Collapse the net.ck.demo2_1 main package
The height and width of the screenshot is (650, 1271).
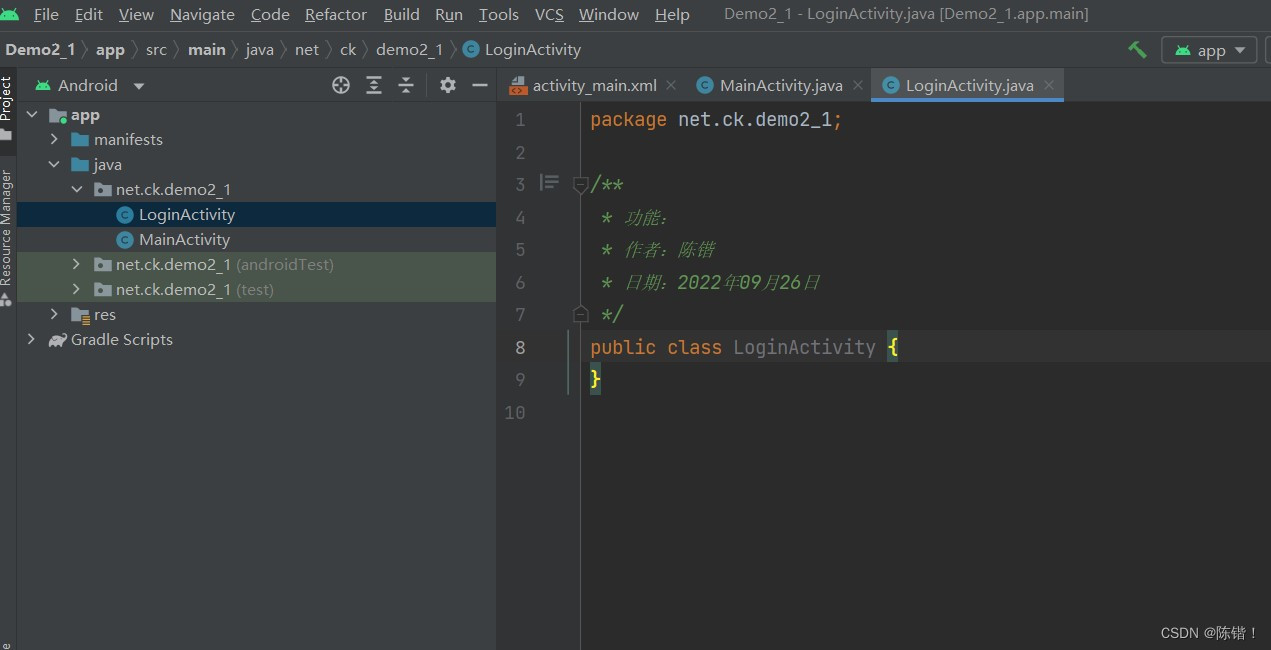tap(77, 190)
